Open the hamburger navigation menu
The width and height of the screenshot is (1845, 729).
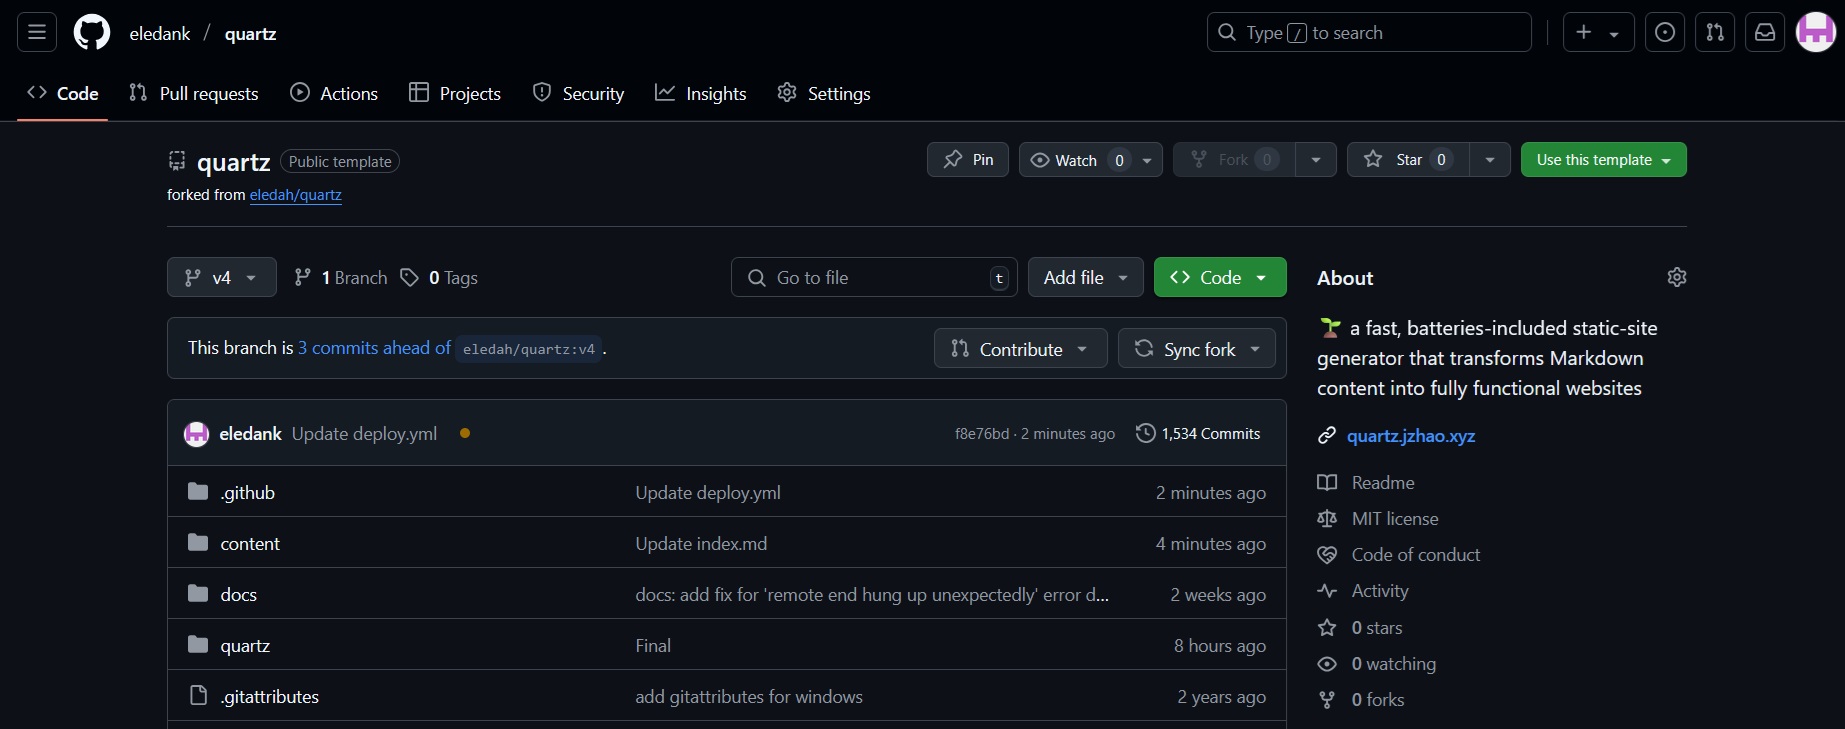click(x=37, y=33)
